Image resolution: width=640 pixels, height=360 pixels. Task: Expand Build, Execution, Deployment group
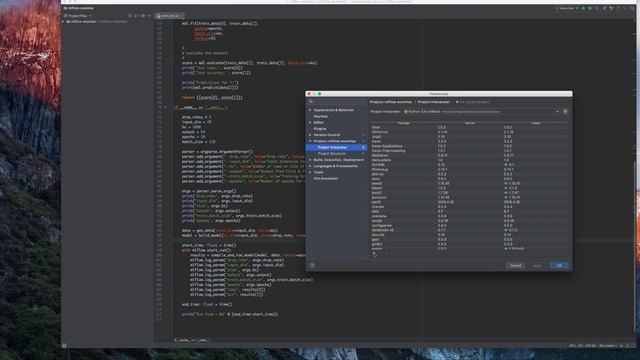[310, 160]
